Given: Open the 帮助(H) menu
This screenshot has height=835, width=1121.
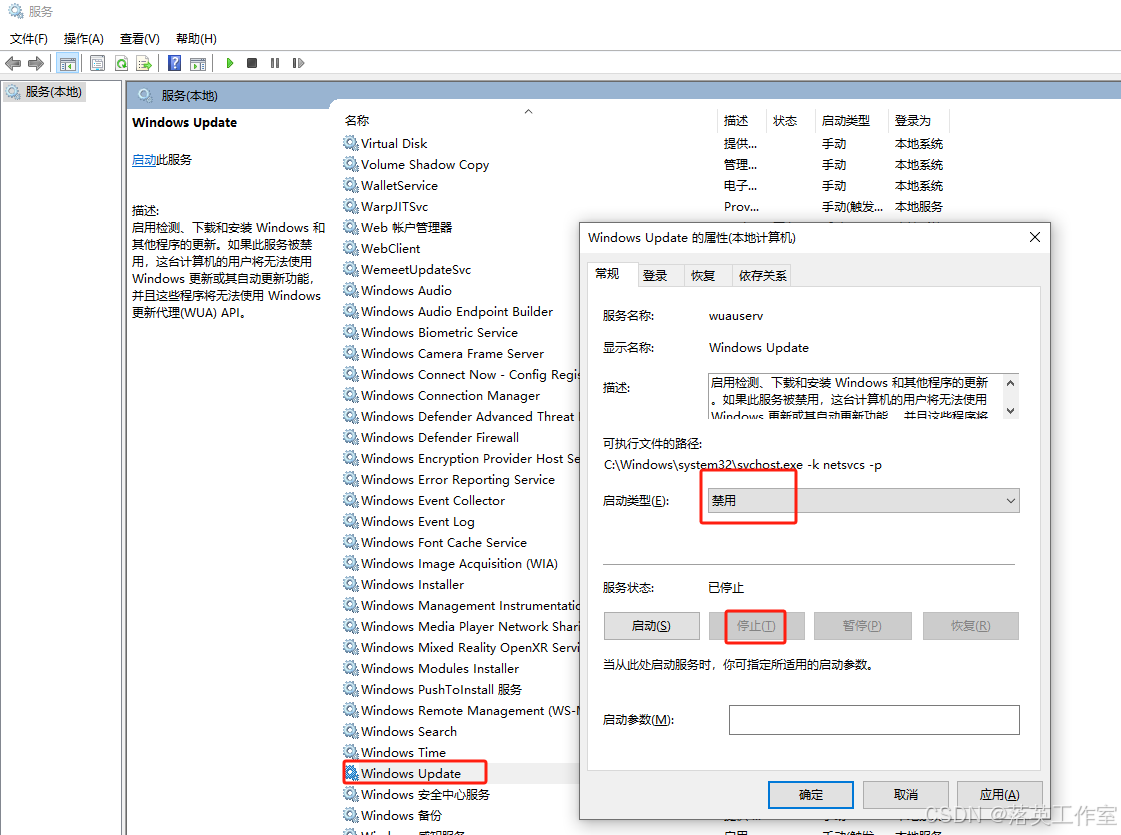Looking at the screenshot, I should pyautogui.click(x=196, y=39).
